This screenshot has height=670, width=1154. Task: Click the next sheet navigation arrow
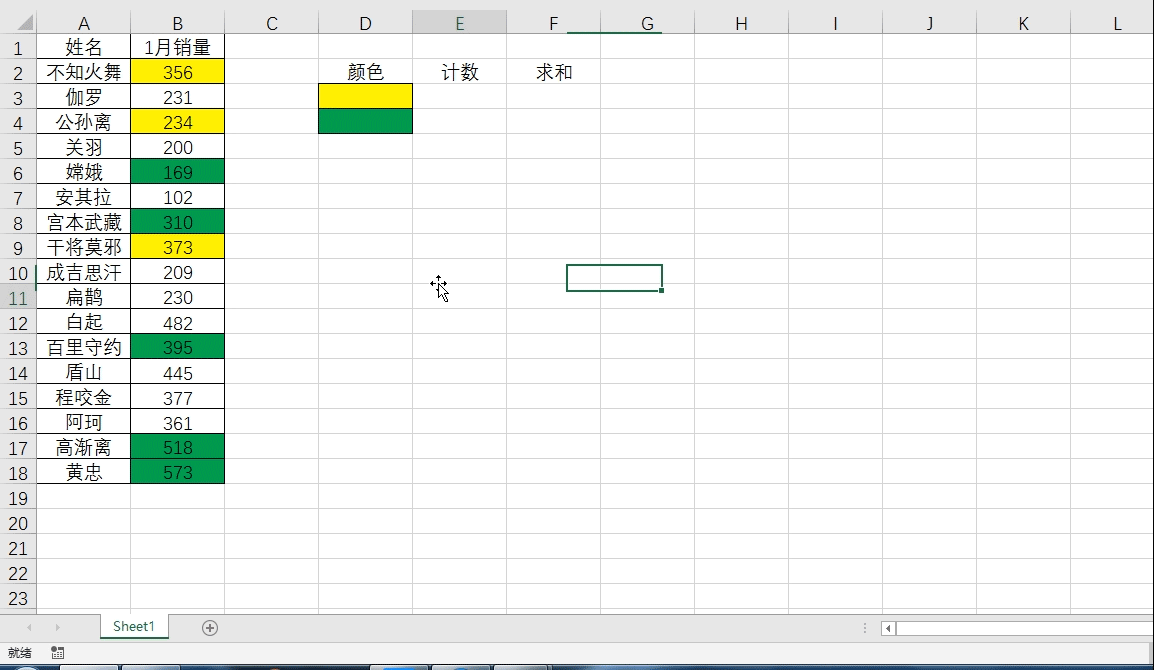click(57, 628)
